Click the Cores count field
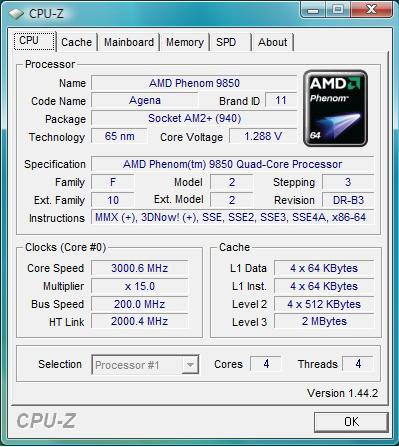Image resolution: width=399 pixels, height=447 pixels. click(x=266, y=364)
